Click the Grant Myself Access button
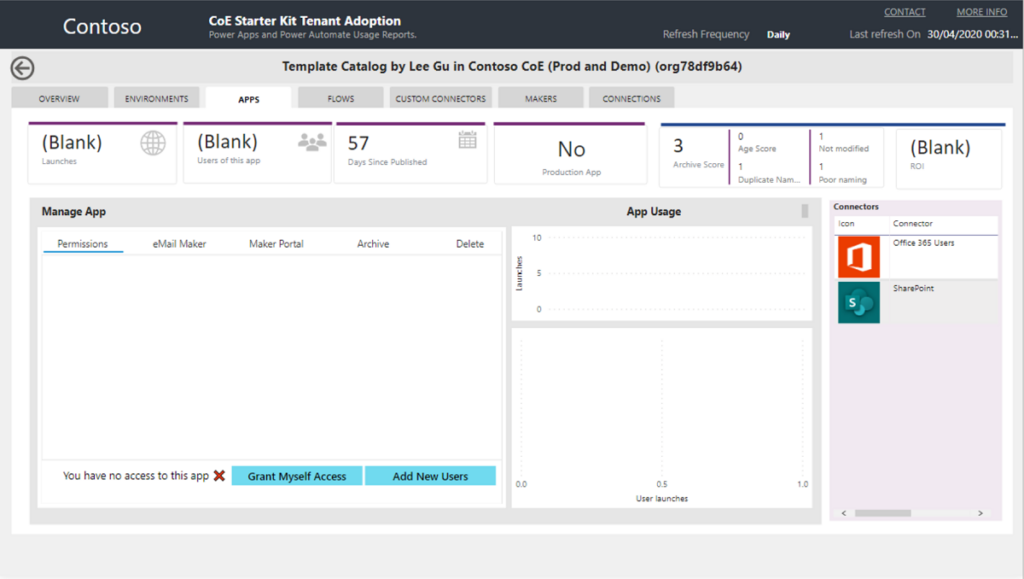 point(296,476)
